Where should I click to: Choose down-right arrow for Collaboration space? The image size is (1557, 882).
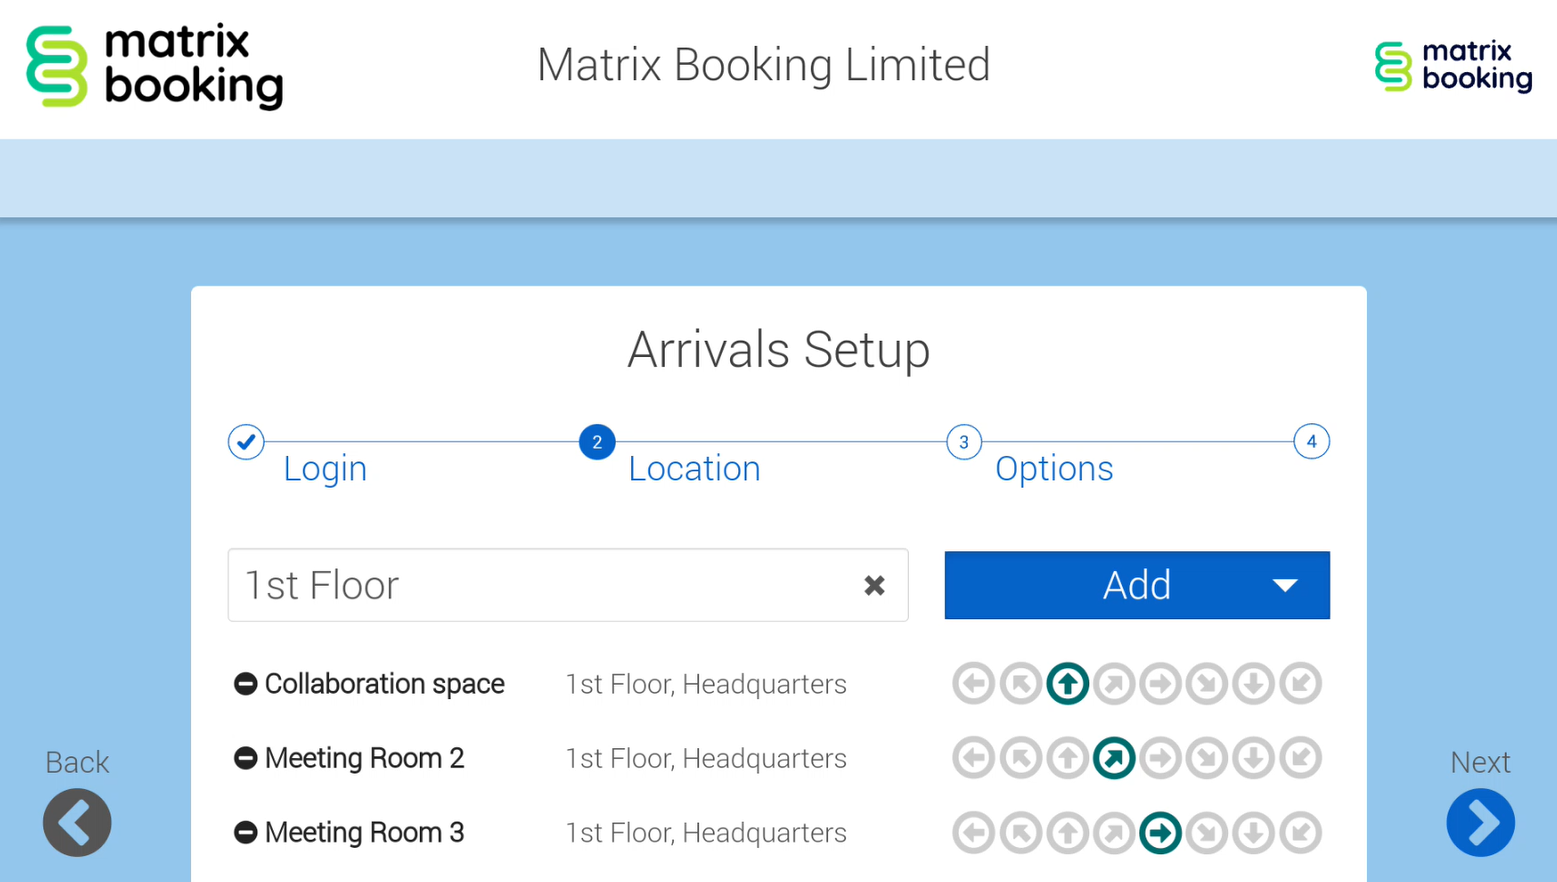coord(1207,684)
